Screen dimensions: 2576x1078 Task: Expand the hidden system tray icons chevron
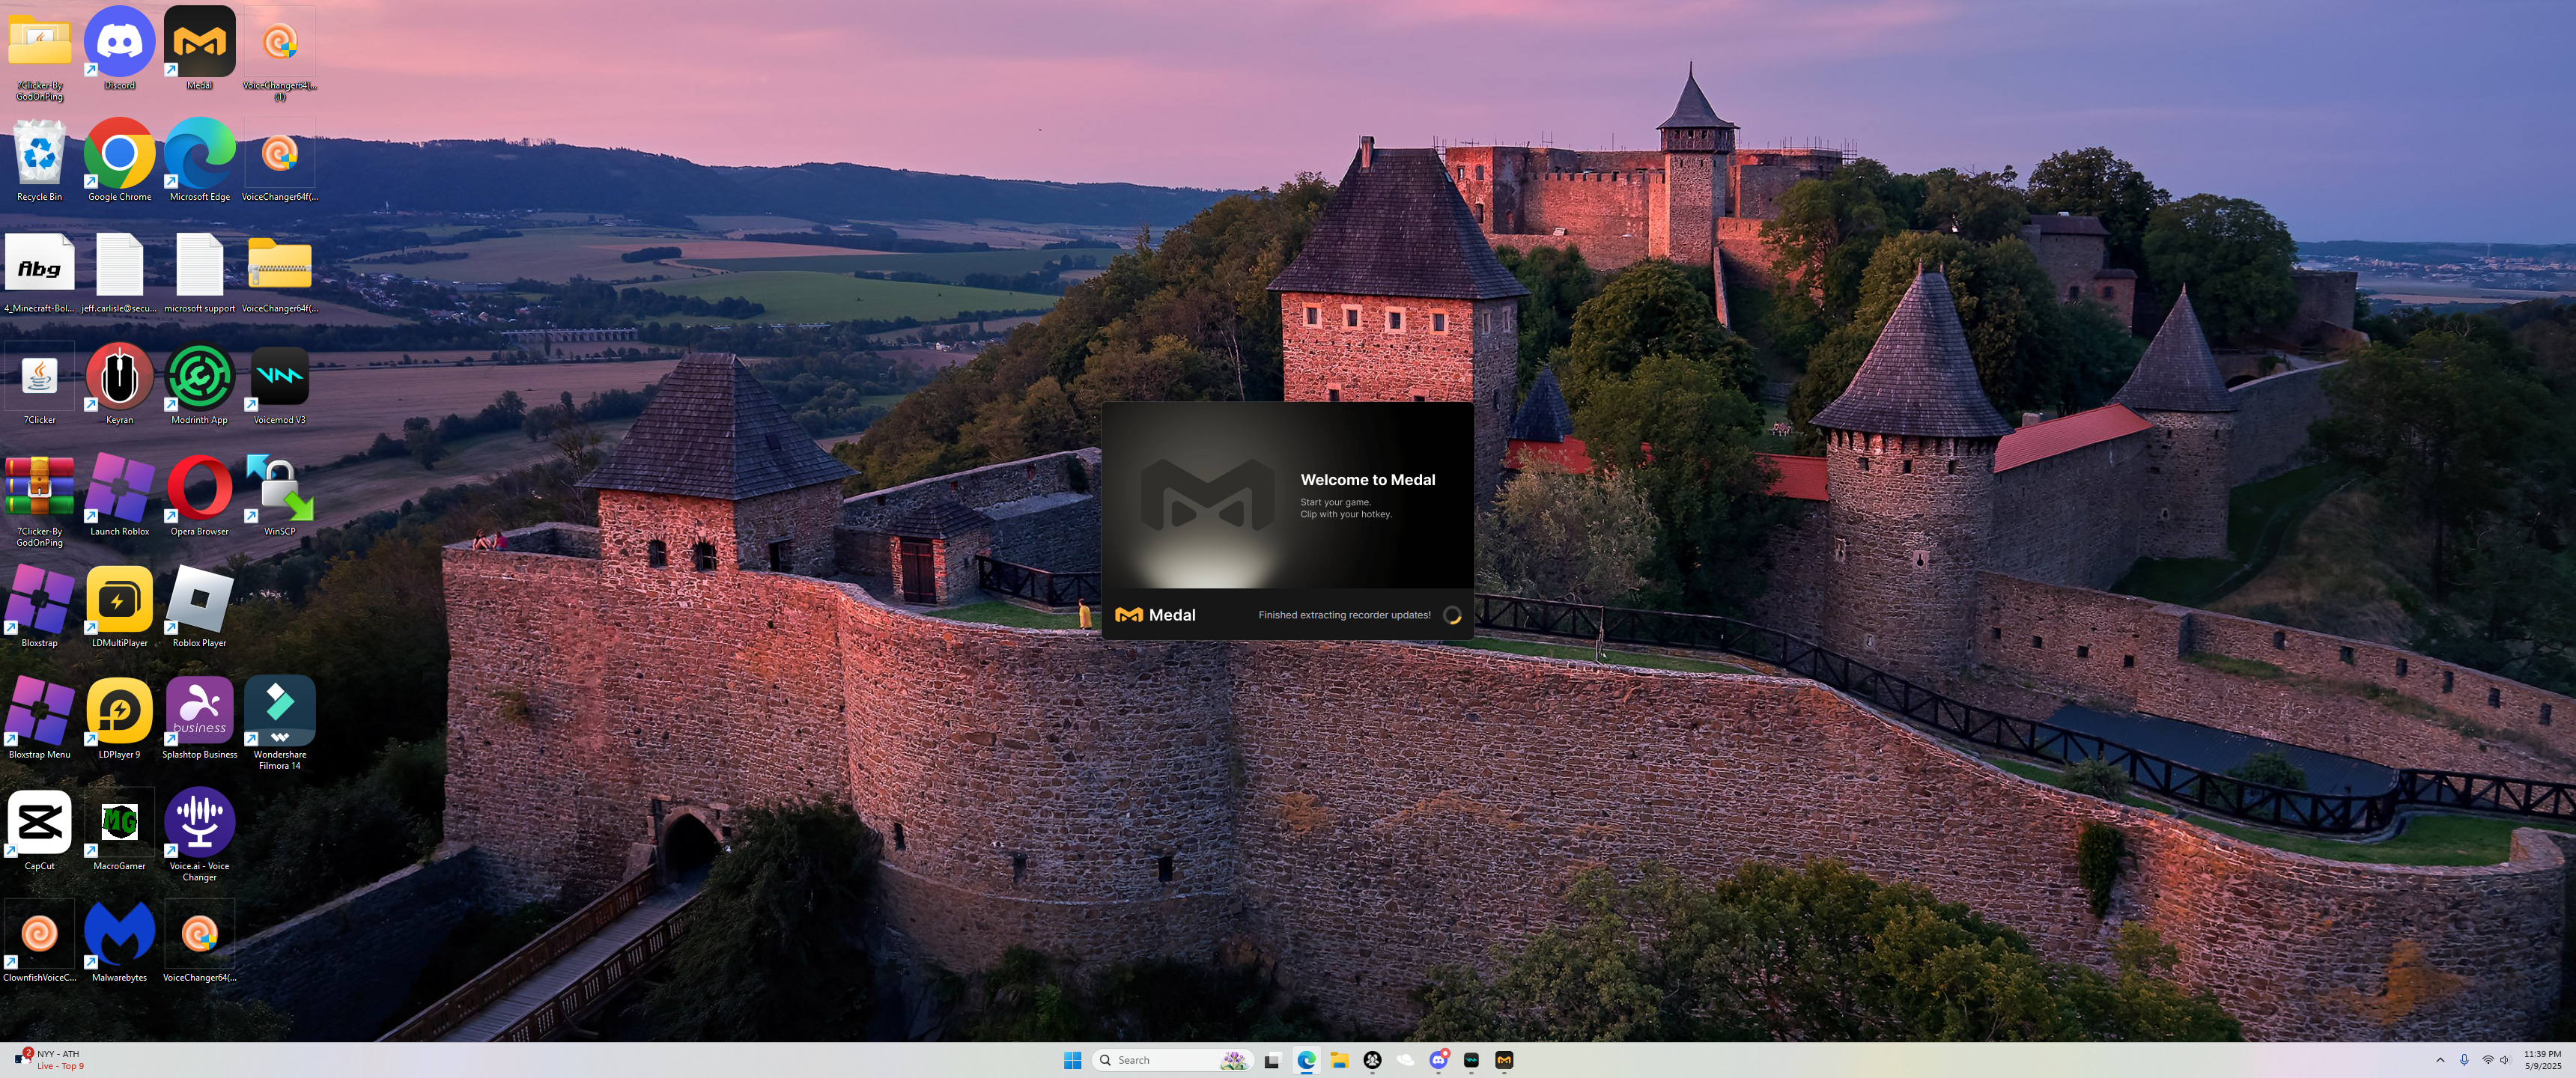click(2440, 1060)
